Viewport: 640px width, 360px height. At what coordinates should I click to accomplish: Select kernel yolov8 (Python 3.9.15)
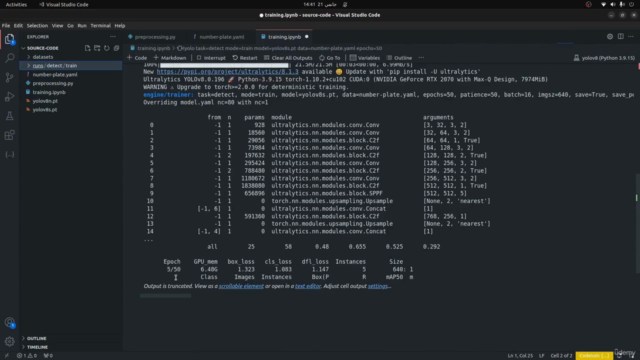coord(604,58)
